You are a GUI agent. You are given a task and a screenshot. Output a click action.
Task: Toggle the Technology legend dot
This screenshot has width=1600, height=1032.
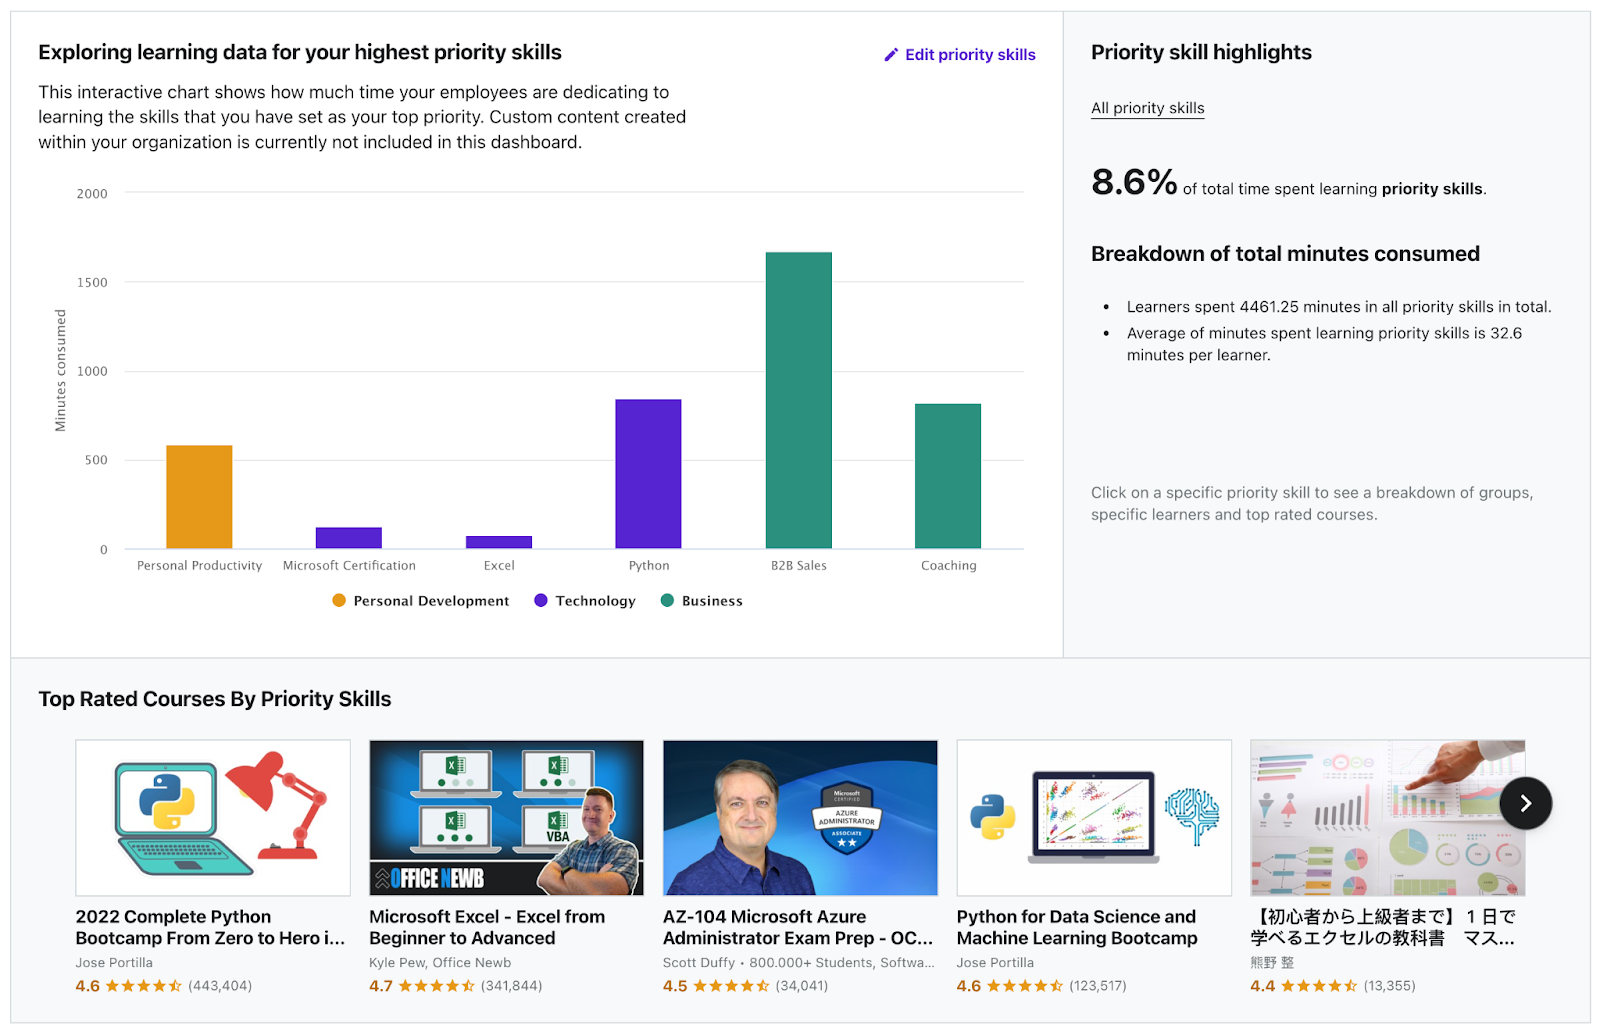point(541,600)
